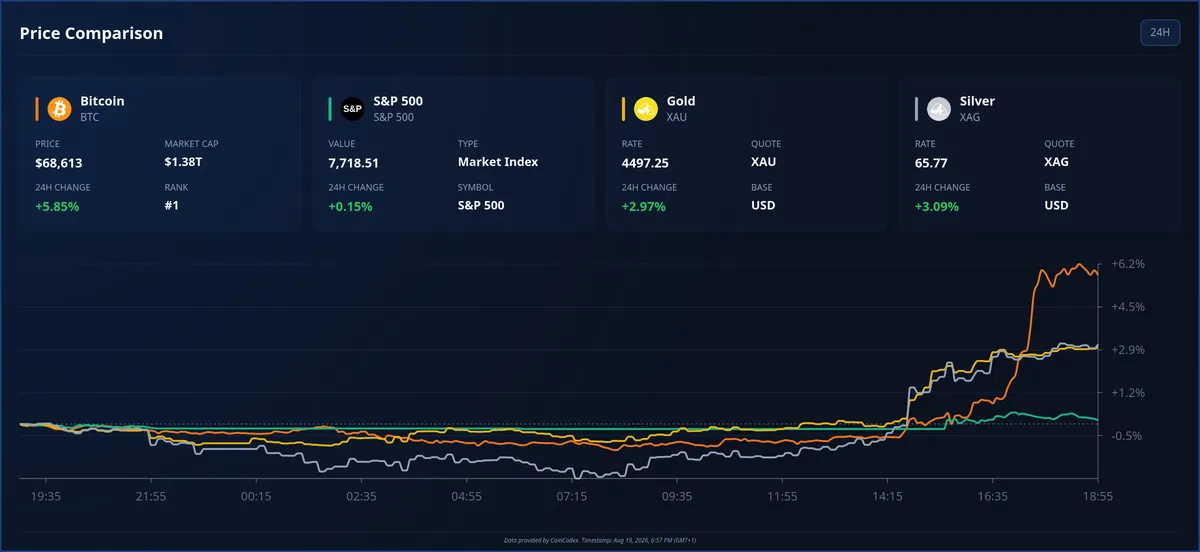
Task: Click Silver 24H change +3.09%
Action: (937, 206)
